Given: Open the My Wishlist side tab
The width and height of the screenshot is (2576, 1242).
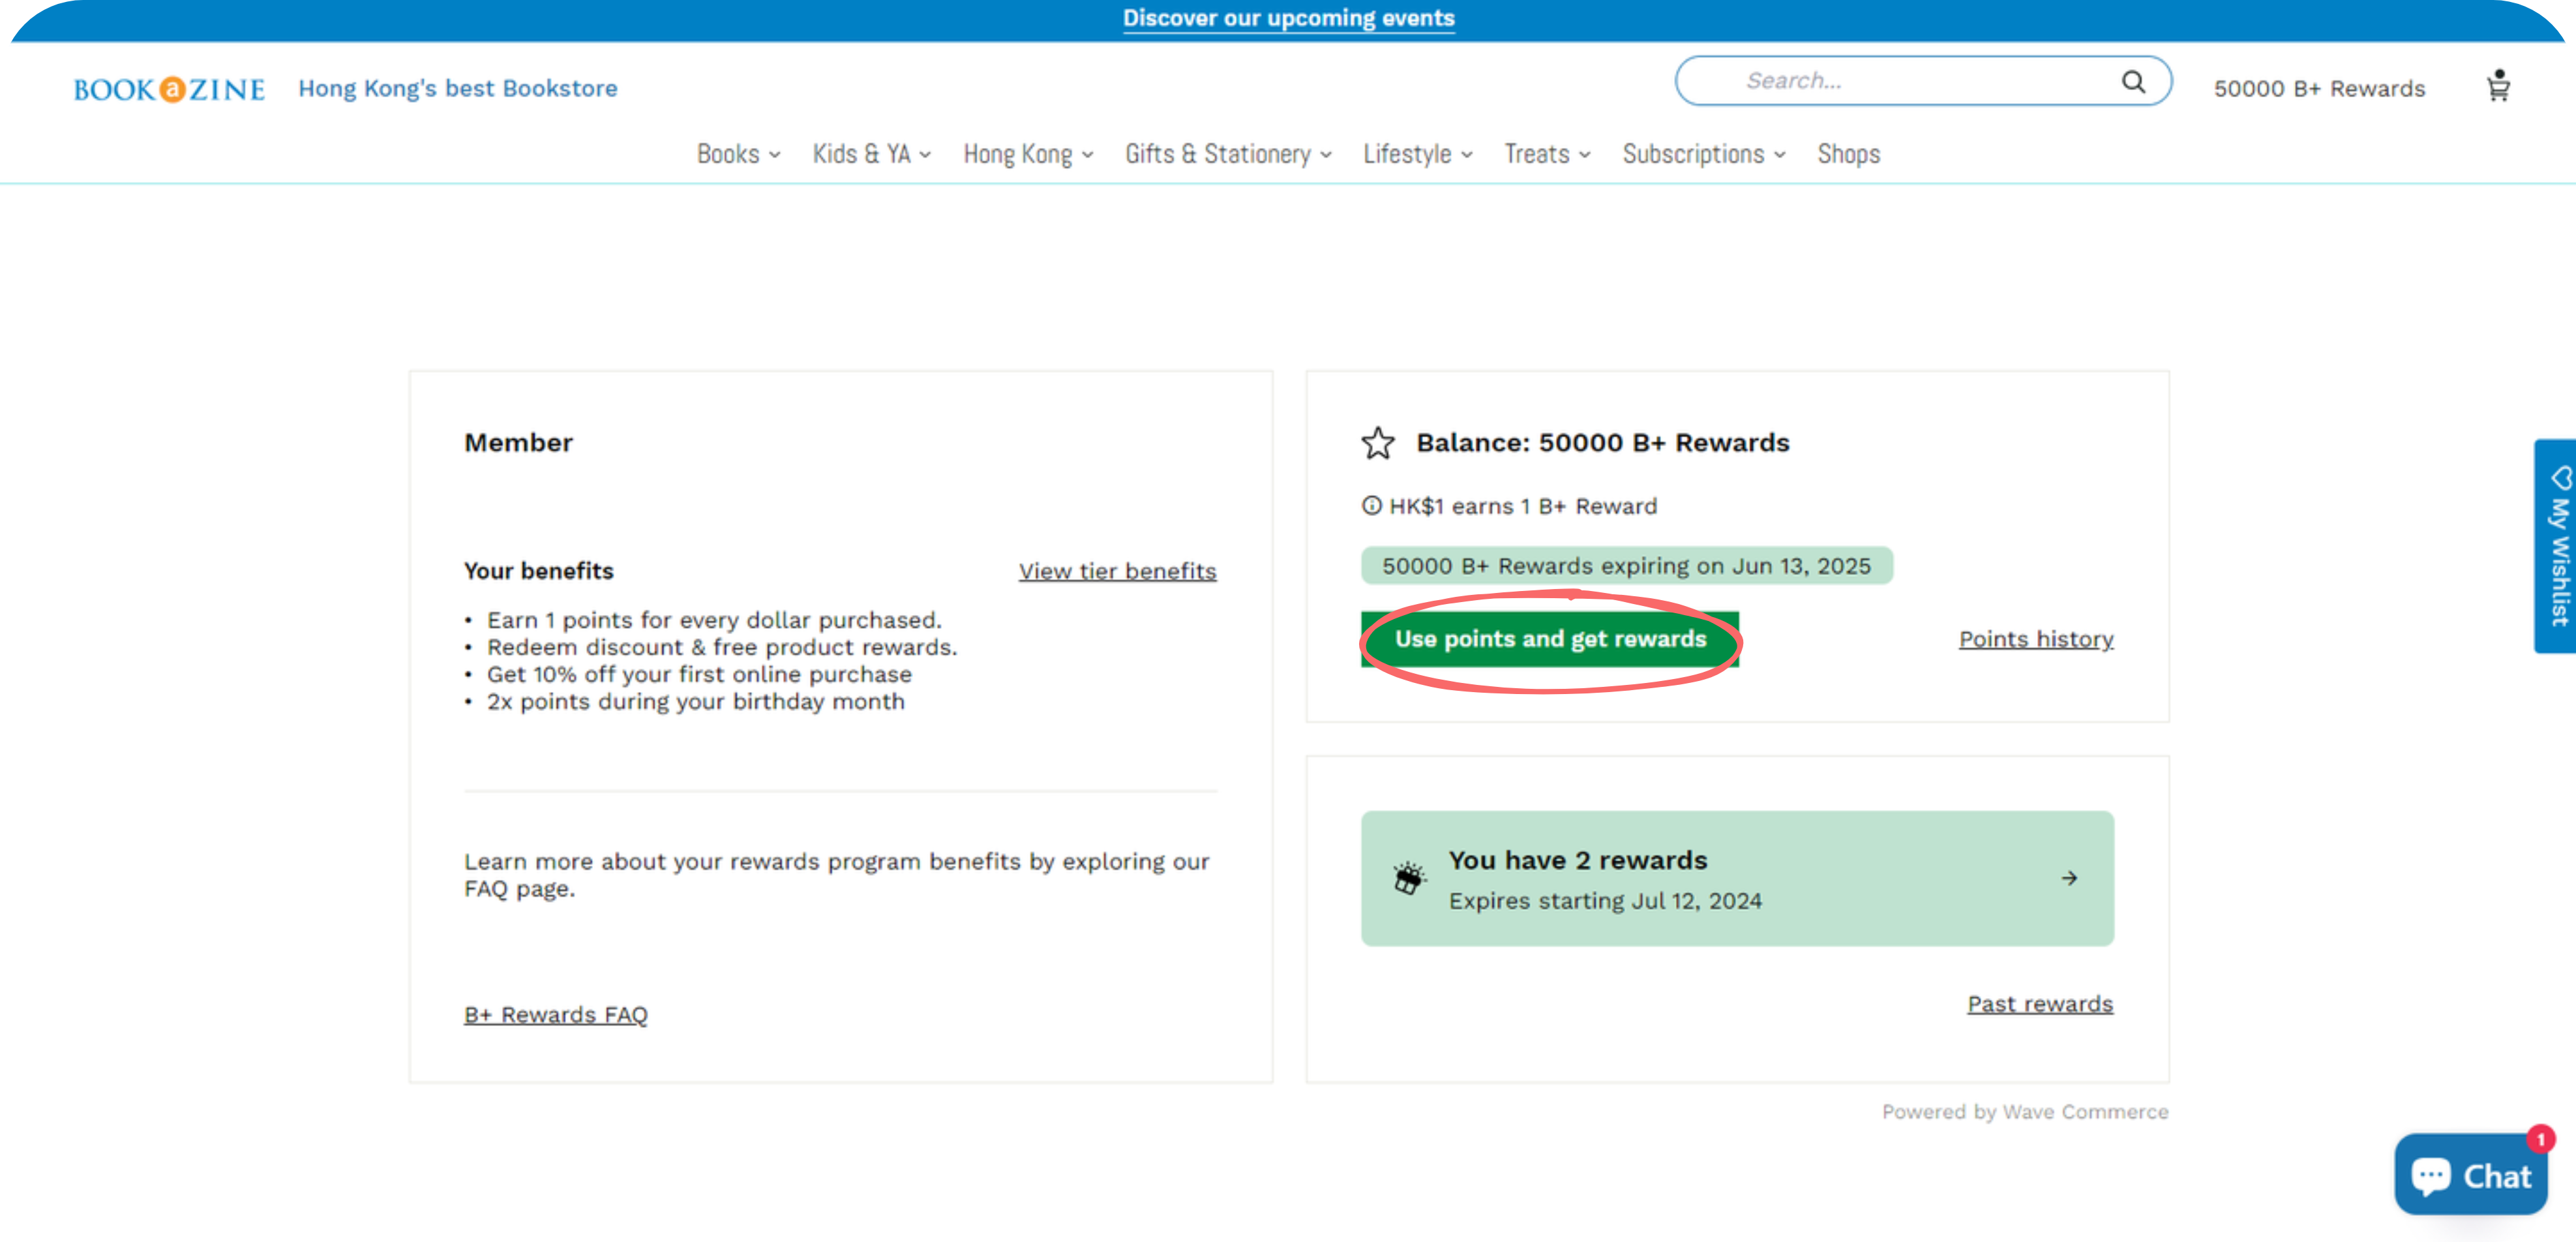Looking at the screenshot, I should (2558, 547).
